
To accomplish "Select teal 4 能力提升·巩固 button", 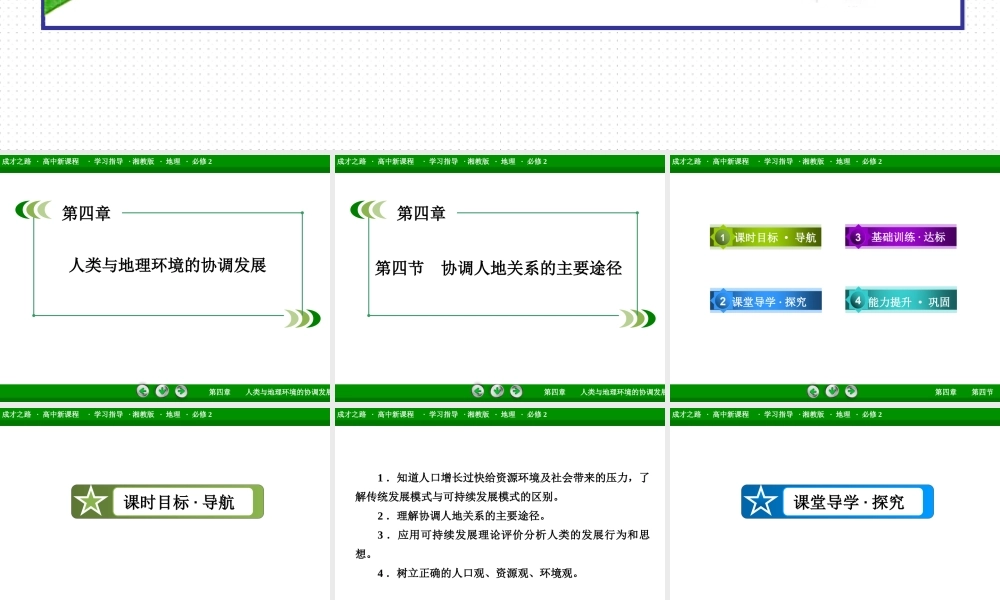I will (900, 301).
